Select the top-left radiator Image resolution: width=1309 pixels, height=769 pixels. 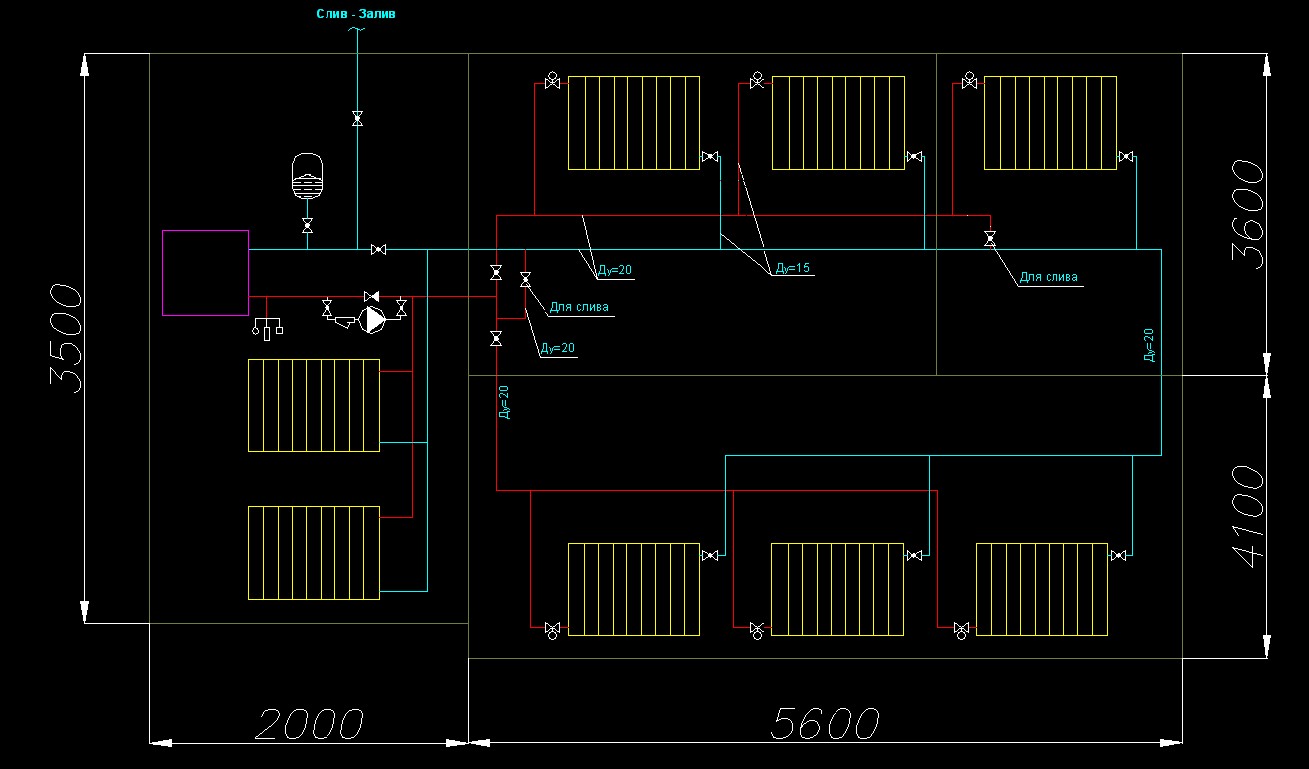(x=634, y=122)
